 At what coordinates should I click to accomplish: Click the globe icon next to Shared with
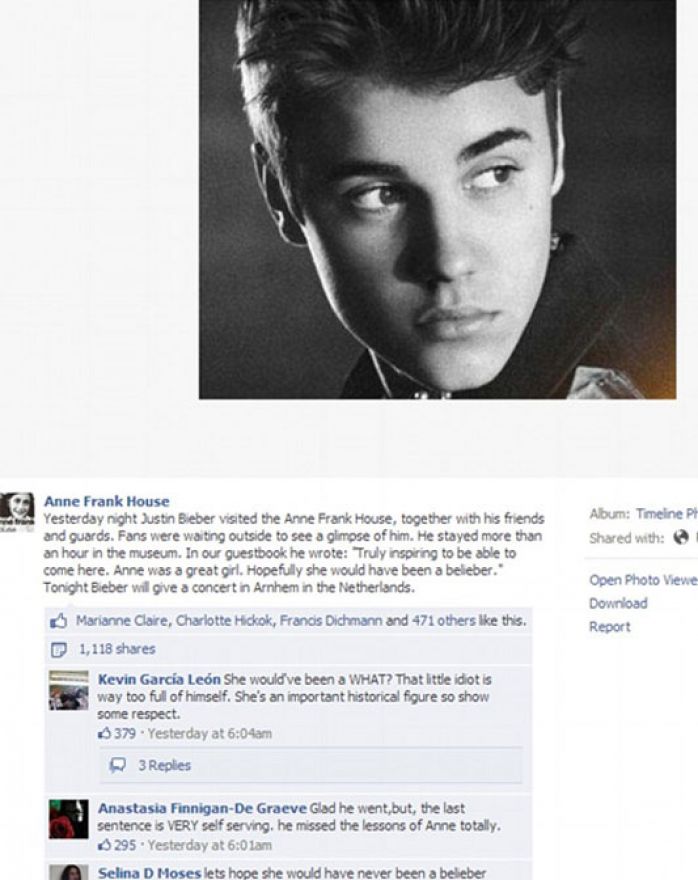(x=681, y=537)
